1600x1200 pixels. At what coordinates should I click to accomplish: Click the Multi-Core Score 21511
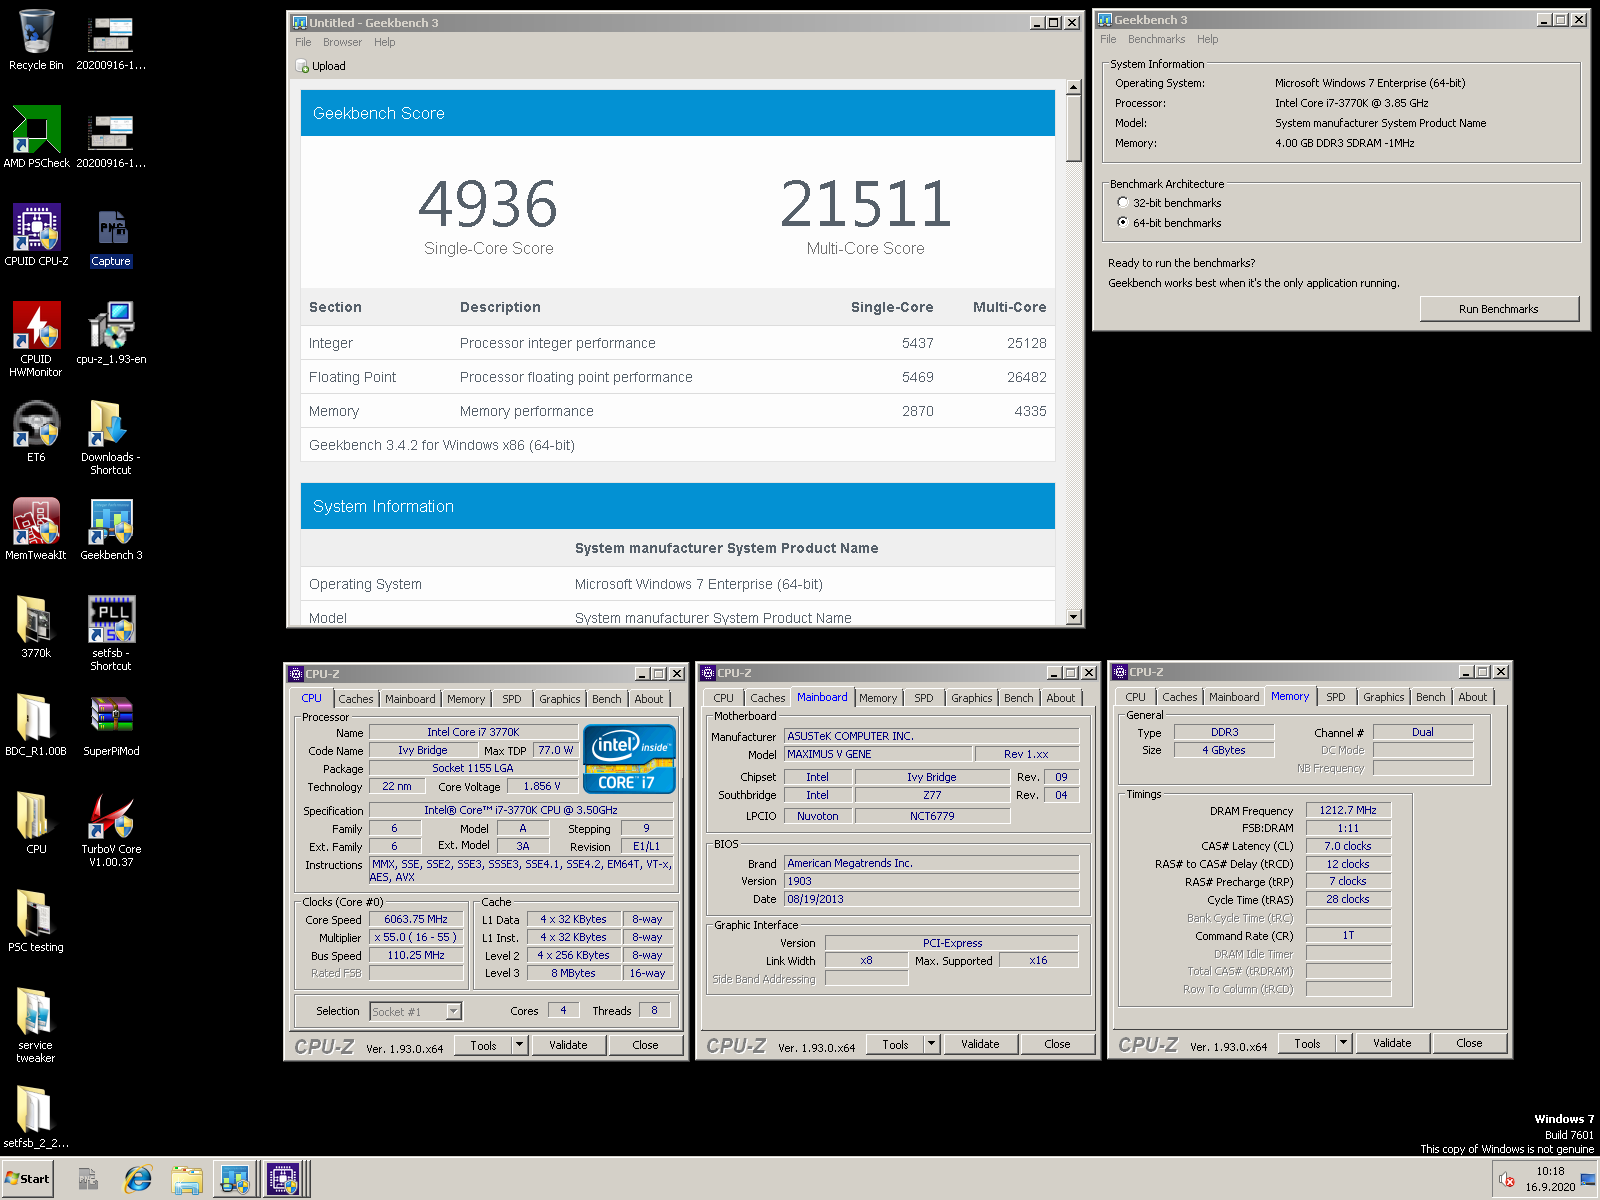tap(866, 204)
